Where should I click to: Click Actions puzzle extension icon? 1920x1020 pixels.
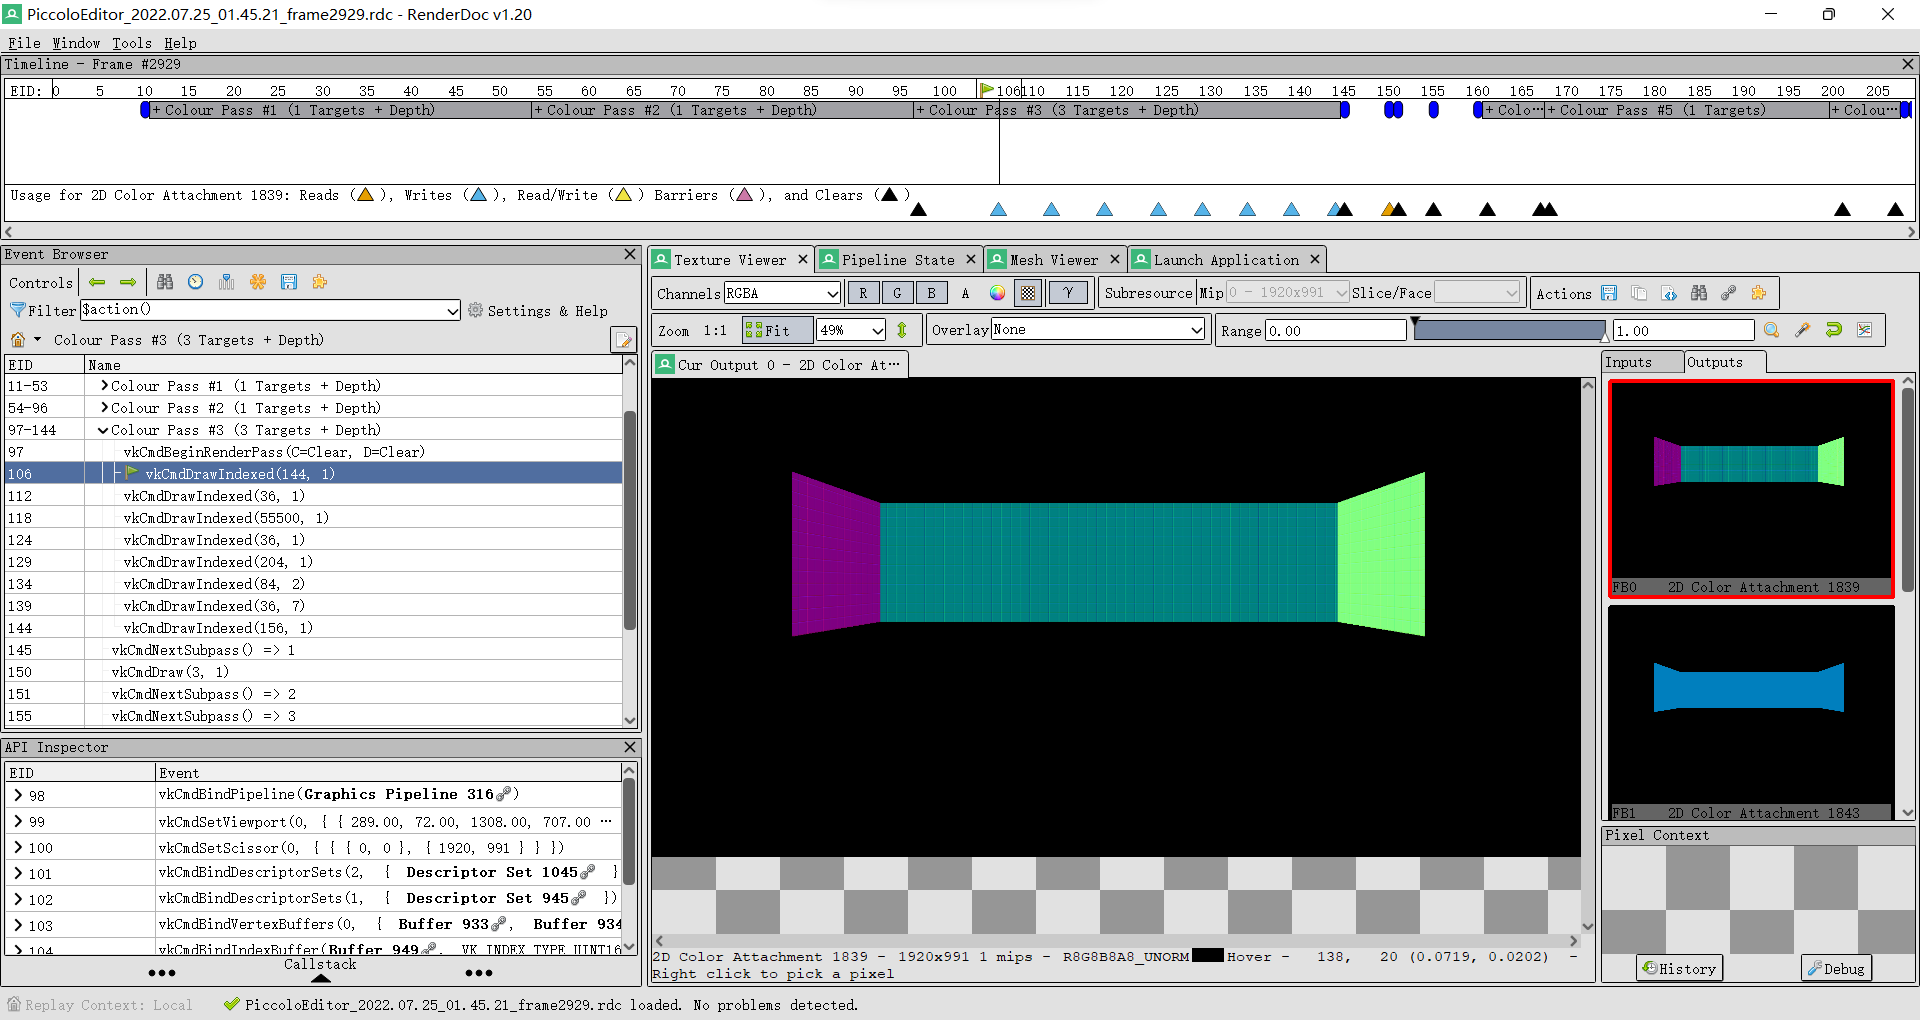click(x=1759, y=293)
